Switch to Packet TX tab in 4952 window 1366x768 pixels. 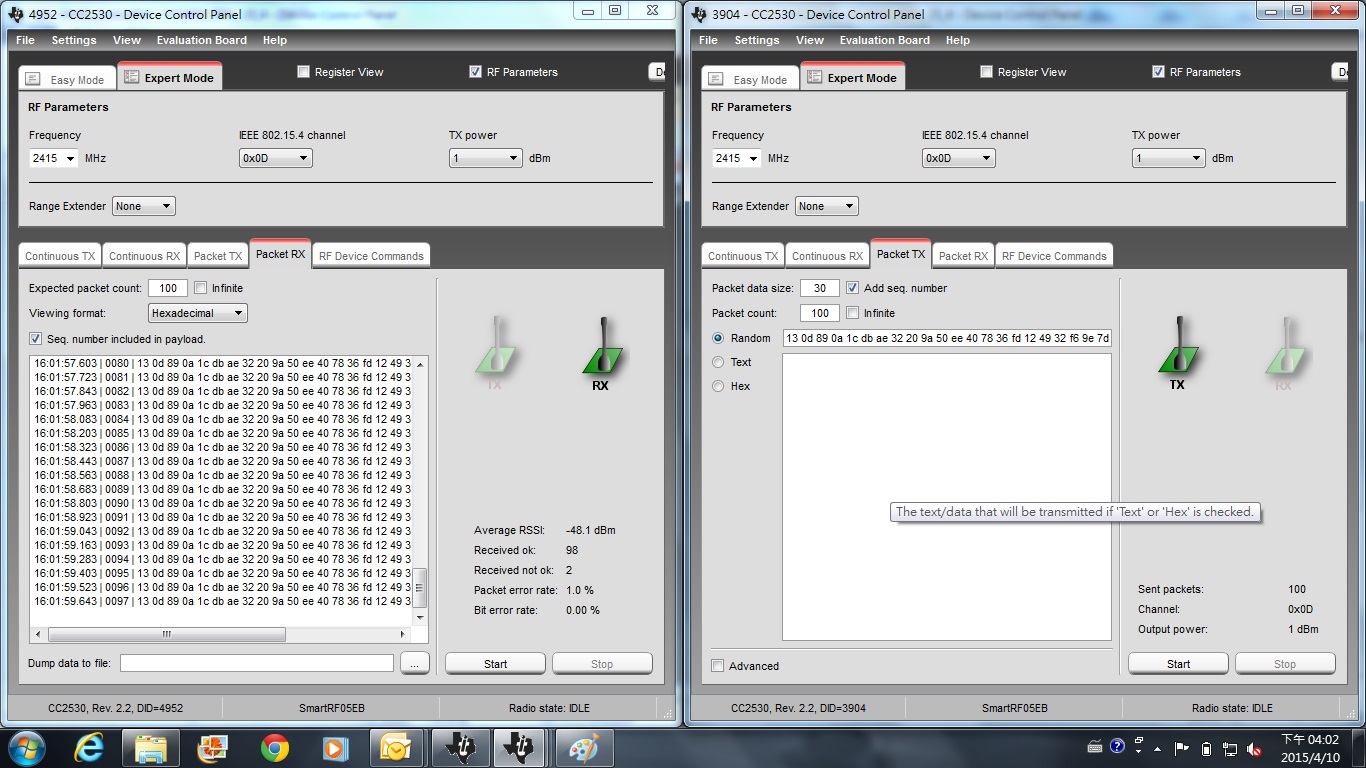click(x=218, y=256)
